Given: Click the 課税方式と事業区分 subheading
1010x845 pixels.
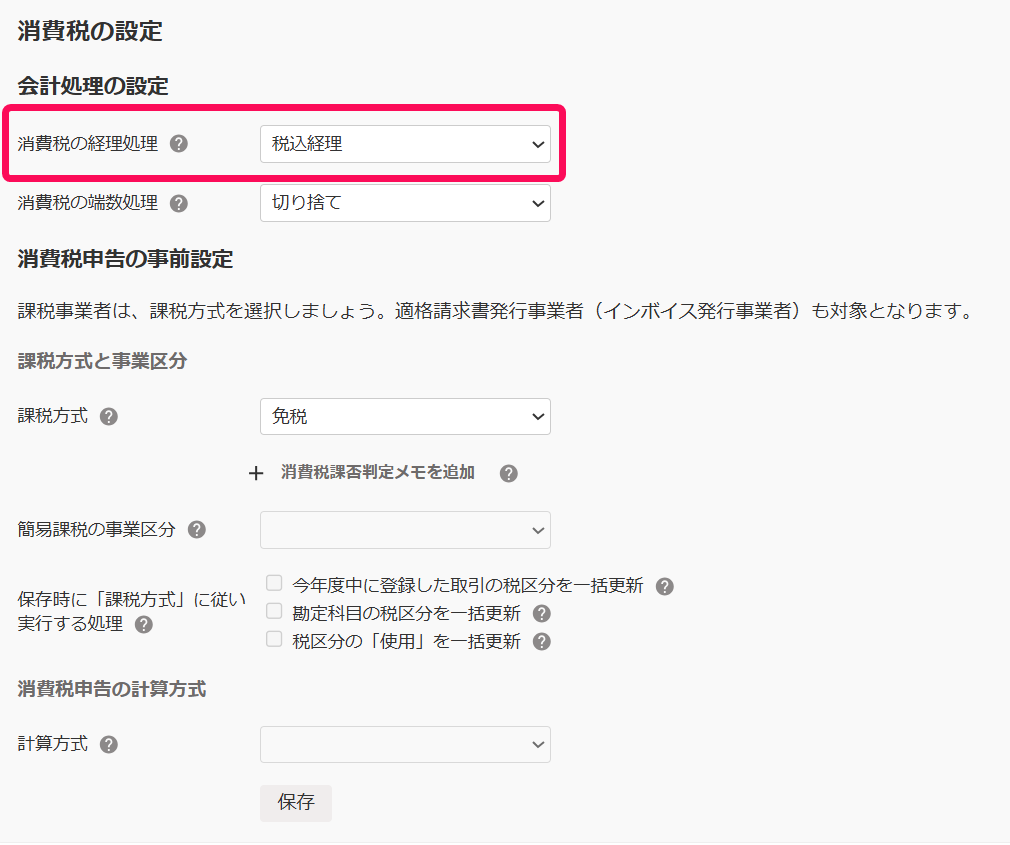Looking at the screenshot, I should point(102,361).
